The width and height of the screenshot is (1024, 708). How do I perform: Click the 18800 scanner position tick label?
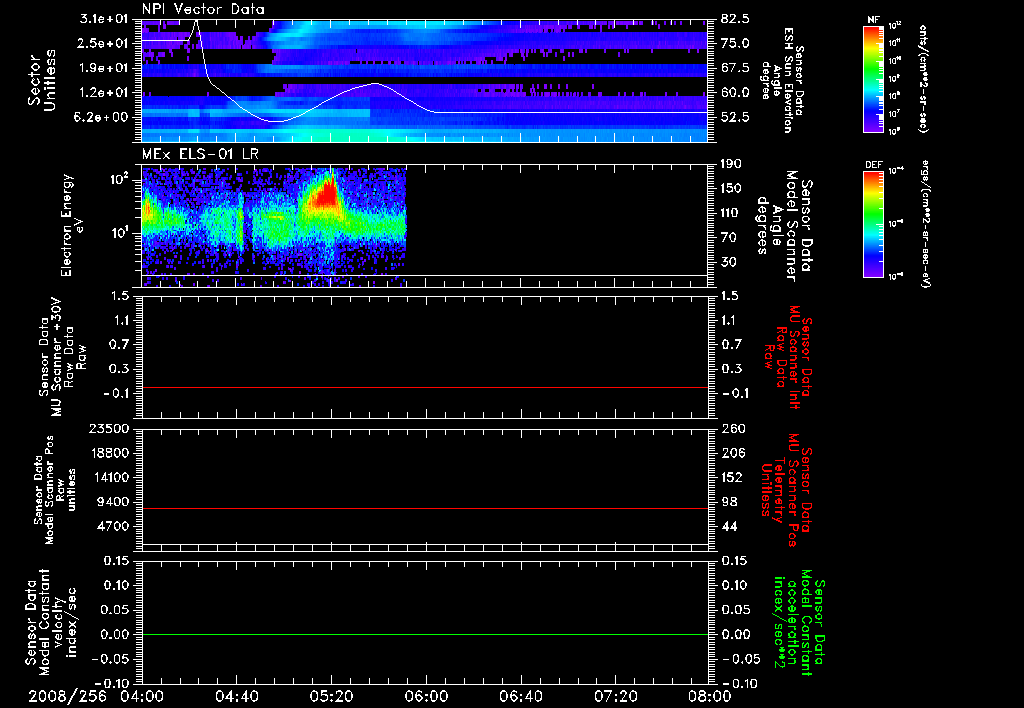coord(108,453)
